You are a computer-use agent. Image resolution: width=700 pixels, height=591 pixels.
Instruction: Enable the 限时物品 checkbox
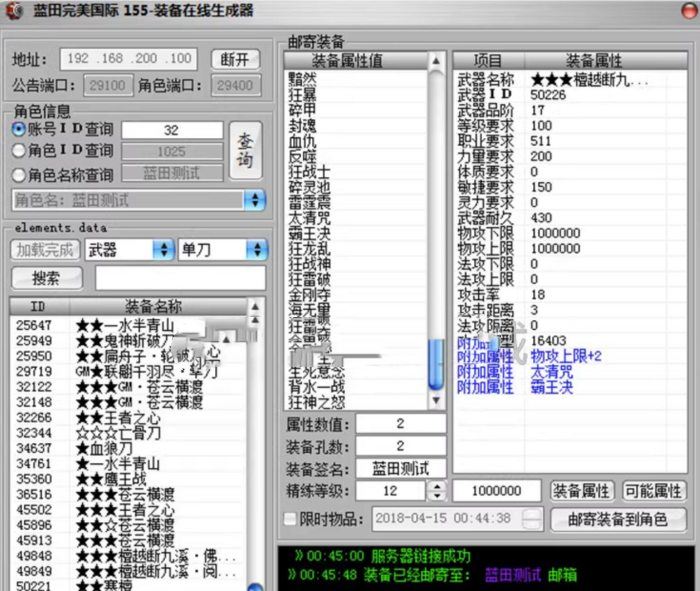tap(290, 519)
